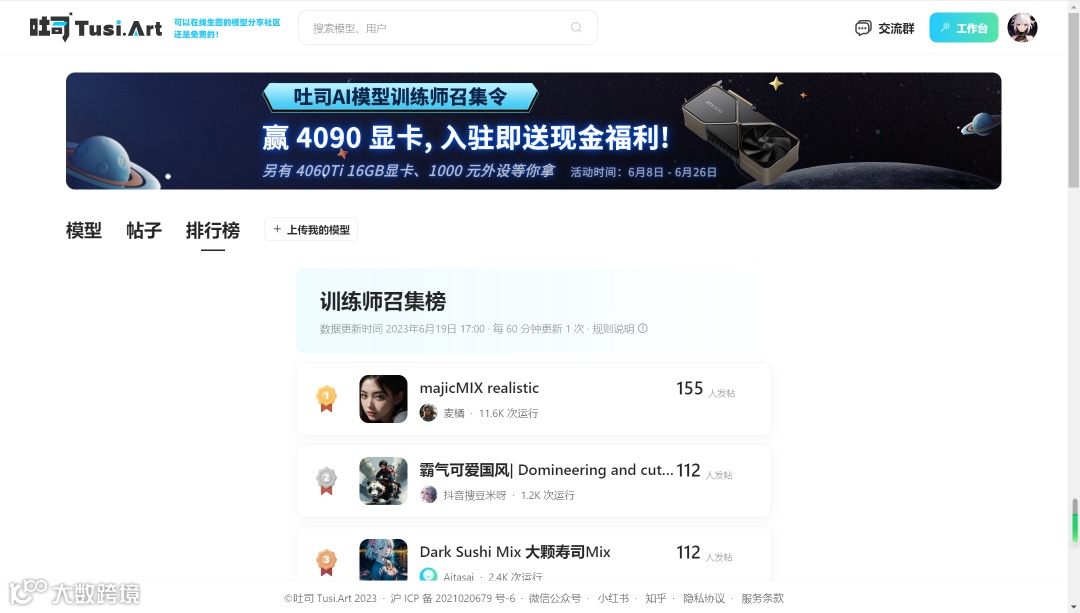Open Dark Sushi Mix model title

pyautogui.click(x=515, y=552)
